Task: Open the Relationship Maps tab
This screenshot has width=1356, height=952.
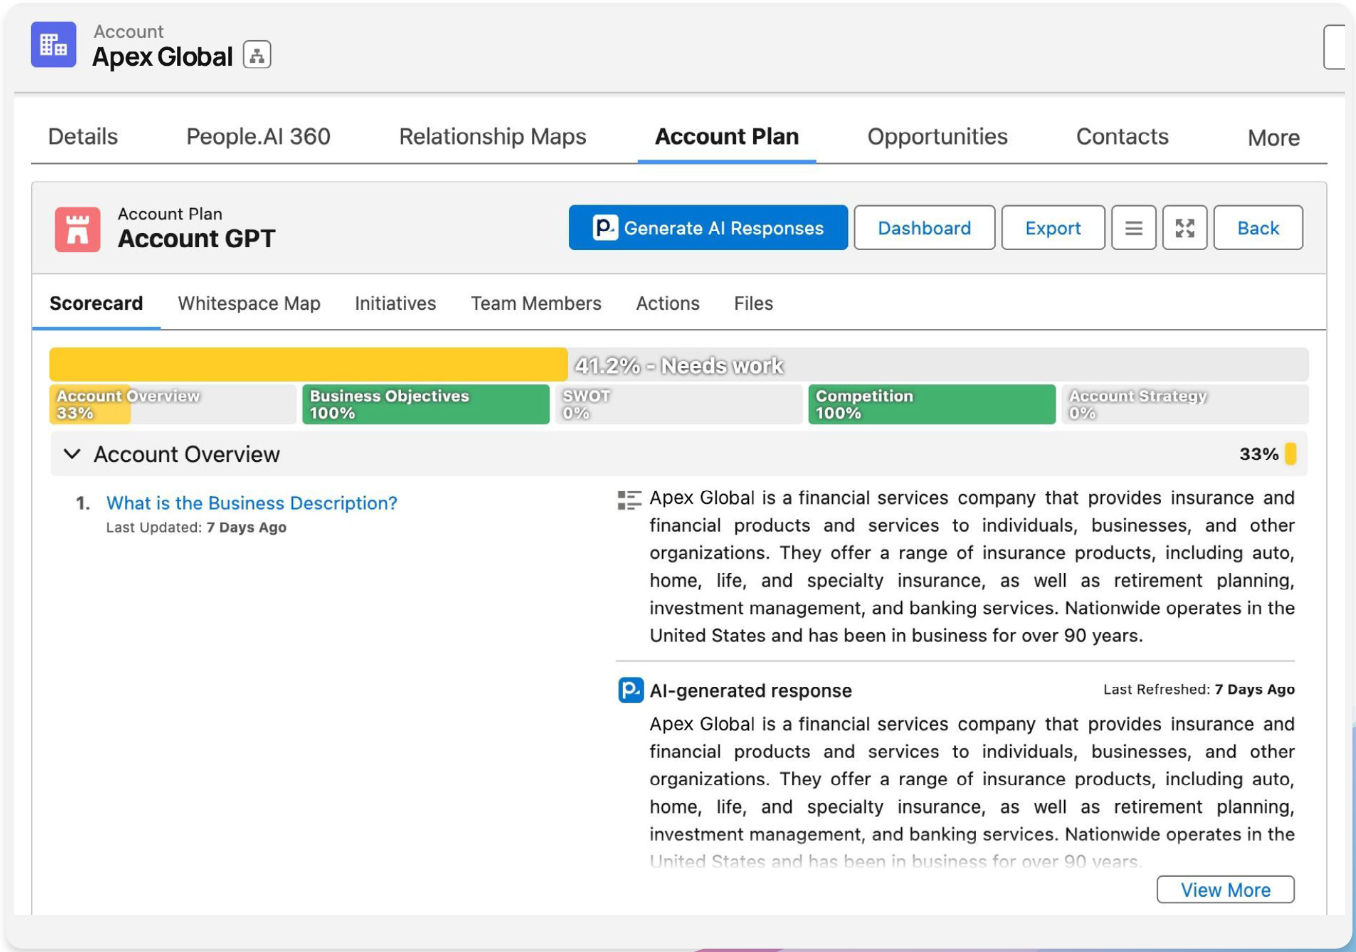Action: [493, 137]
